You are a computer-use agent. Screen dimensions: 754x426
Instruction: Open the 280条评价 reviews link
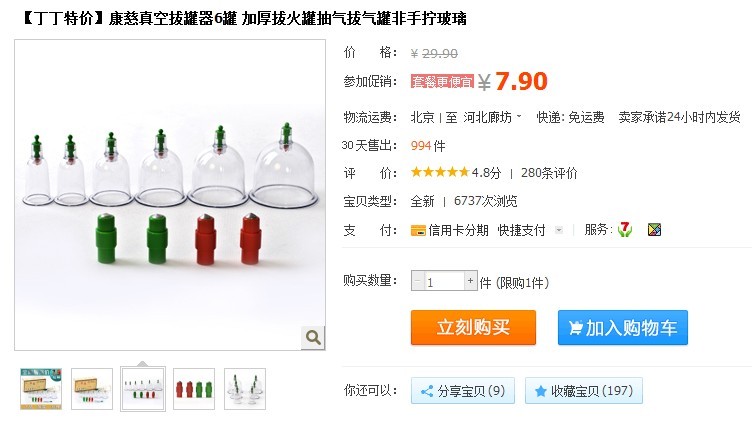[x=549, y=173]
